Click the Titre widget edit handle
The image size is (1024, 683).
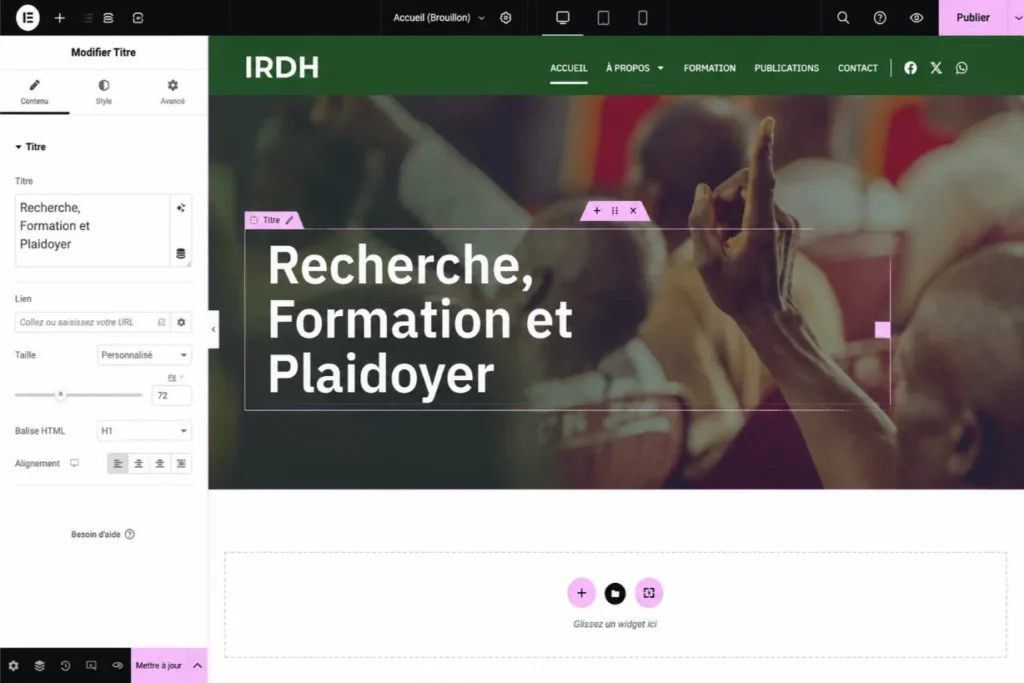(x=273, y=220)
